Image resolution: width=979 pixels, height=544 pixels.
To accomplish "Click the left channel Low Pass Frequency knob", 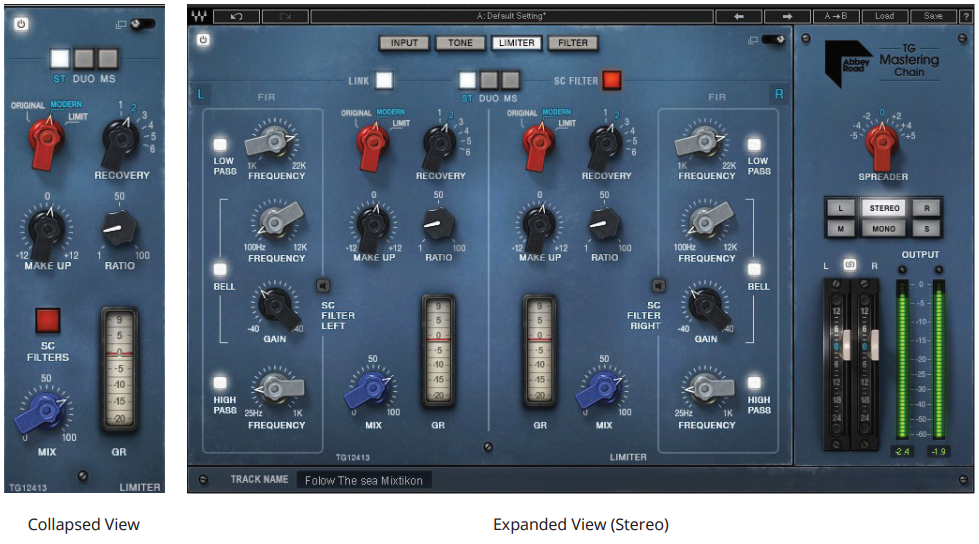I will pos(272,141).
